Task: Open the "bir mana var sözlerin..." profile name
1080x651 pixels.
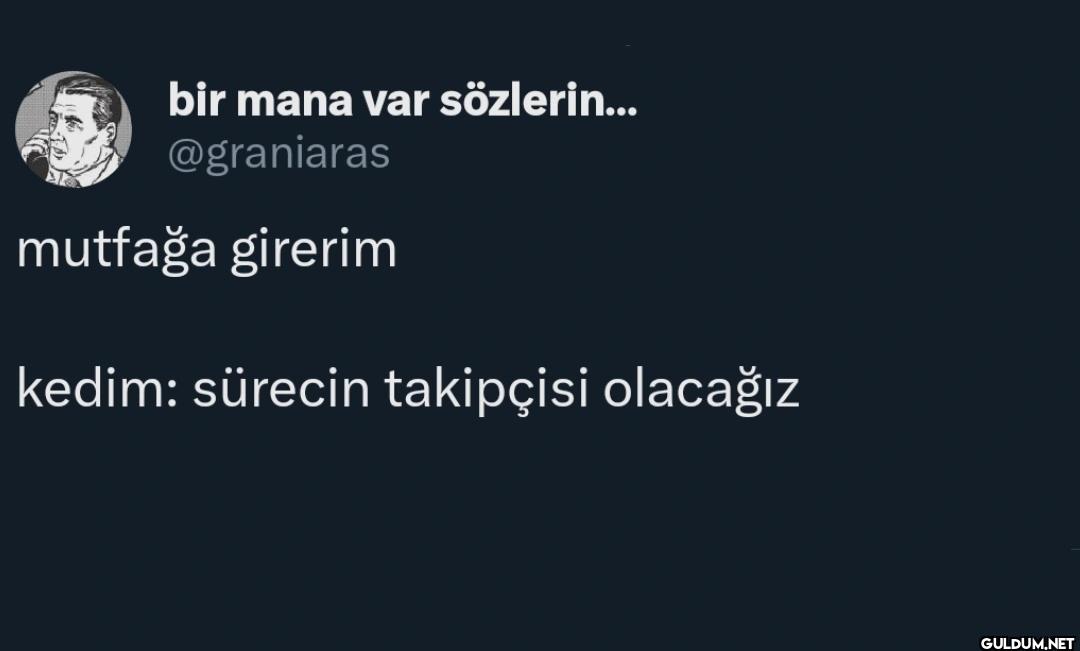Action: tap(401, 100)
